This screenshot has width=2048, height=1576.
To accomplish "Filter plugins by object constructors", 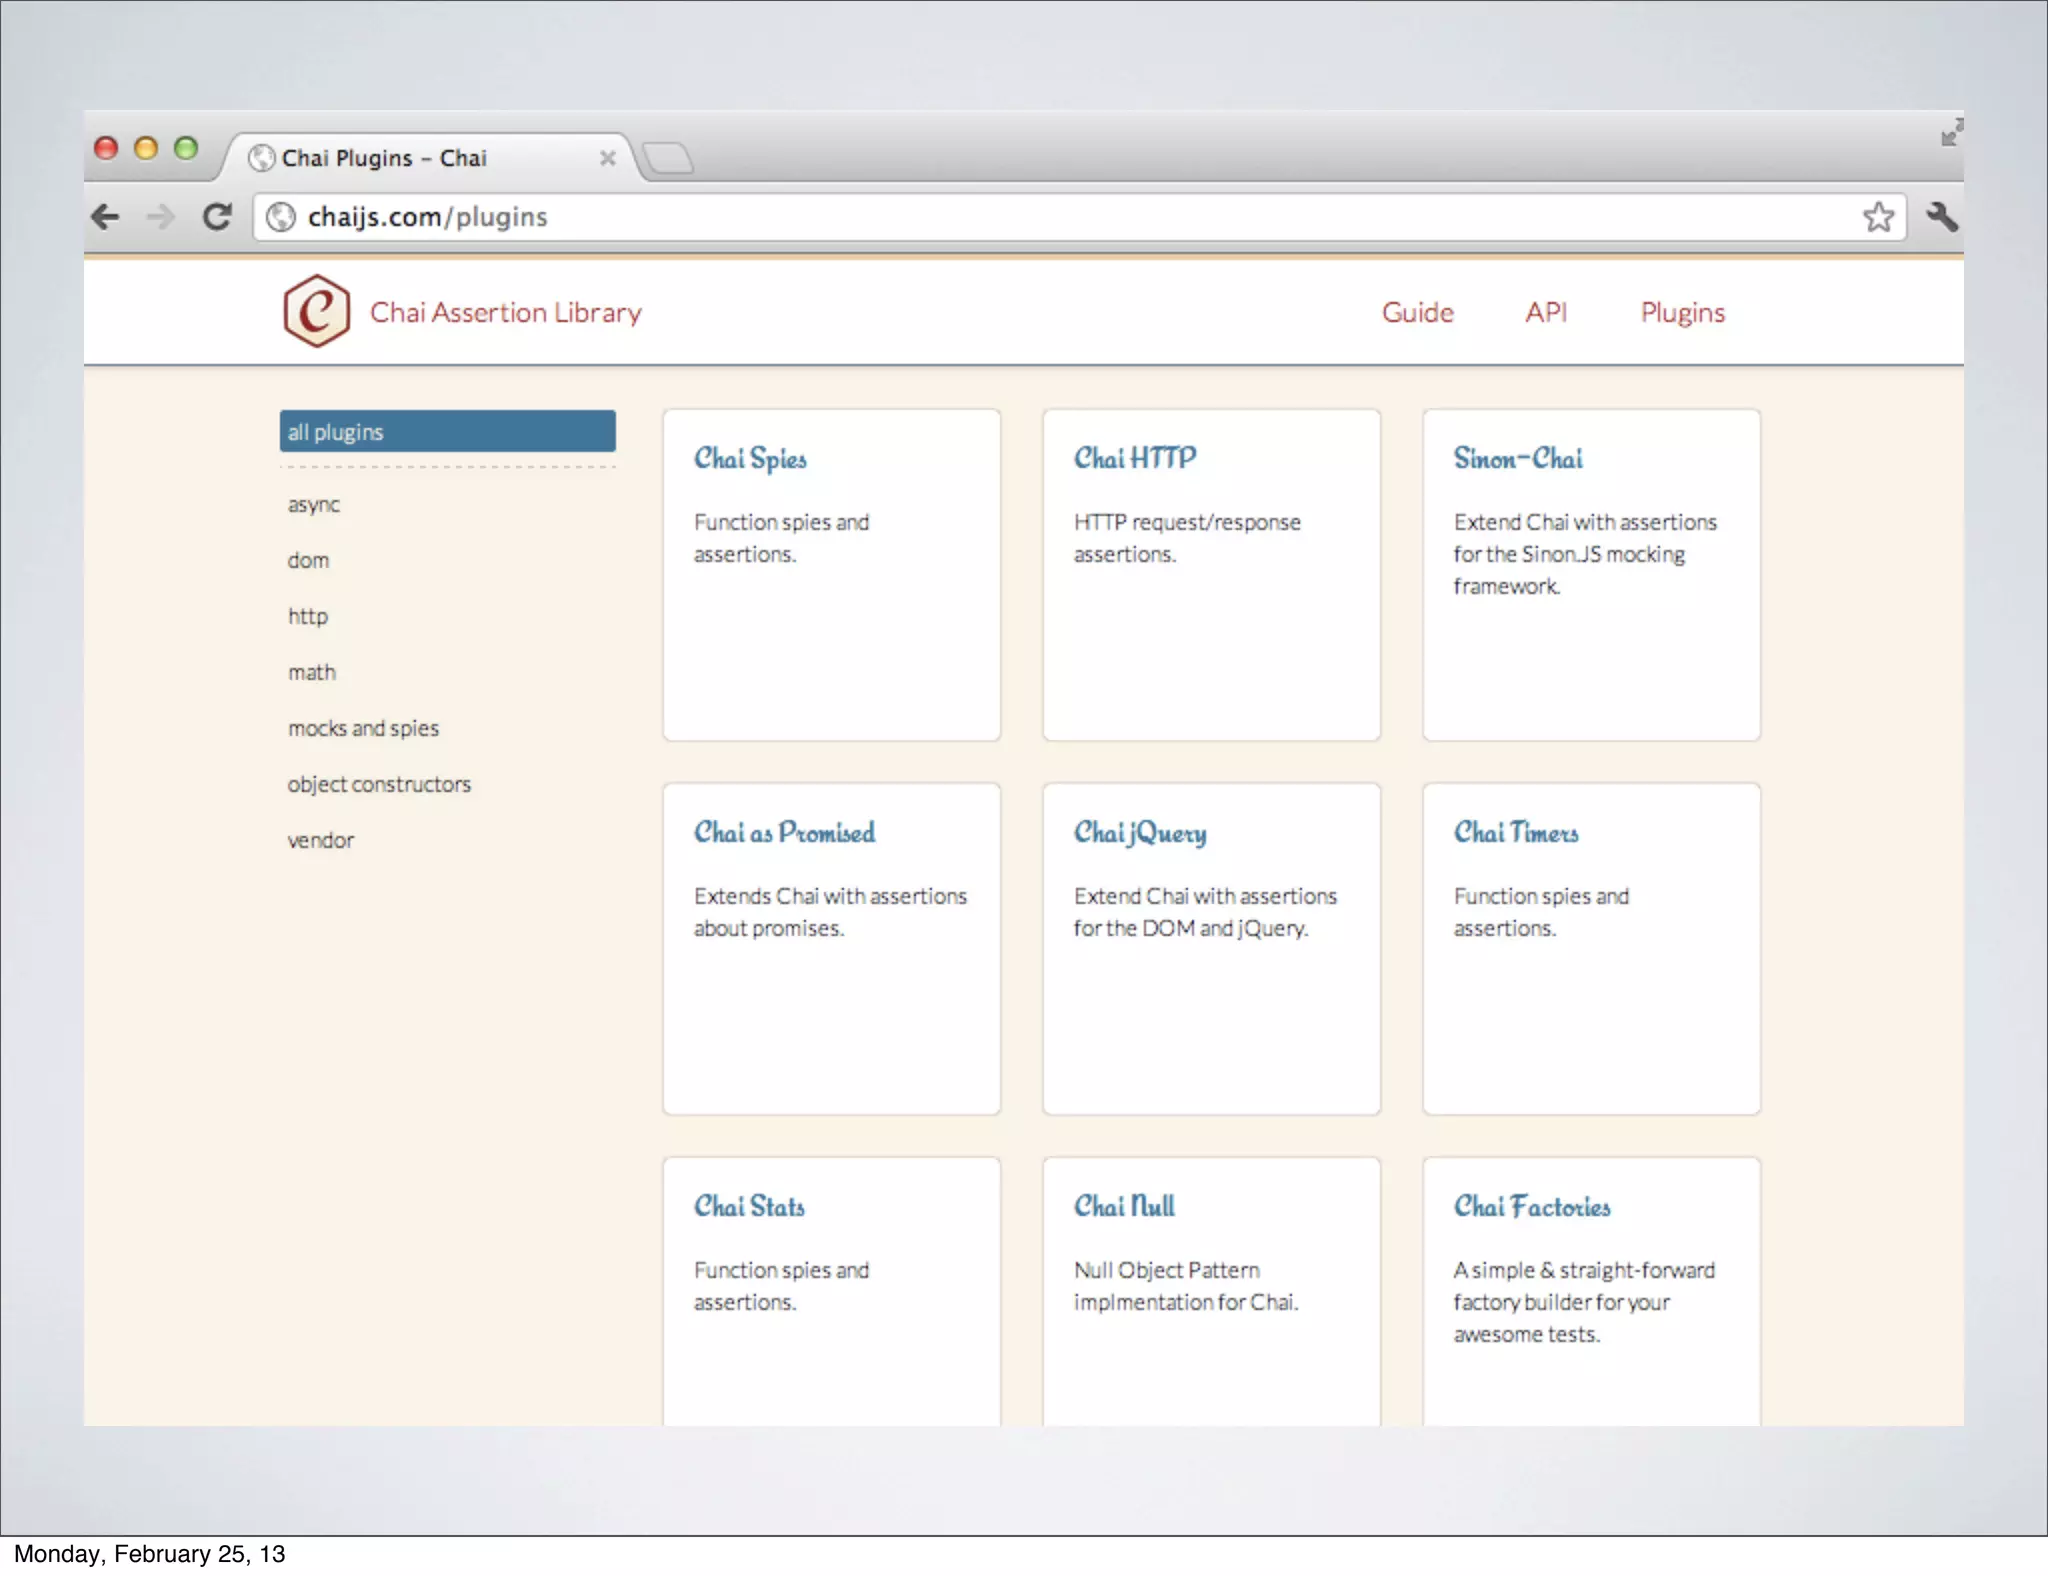I will tap(379, 784).
